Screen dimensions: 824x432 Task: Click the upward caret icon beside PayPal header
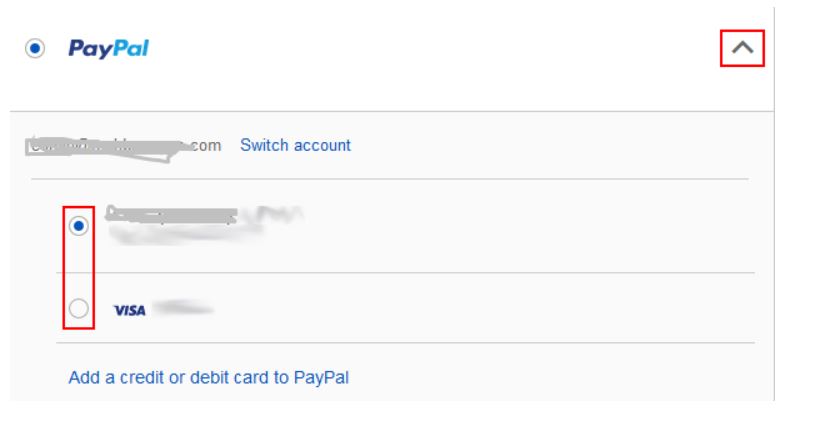[x=743, y=46]
